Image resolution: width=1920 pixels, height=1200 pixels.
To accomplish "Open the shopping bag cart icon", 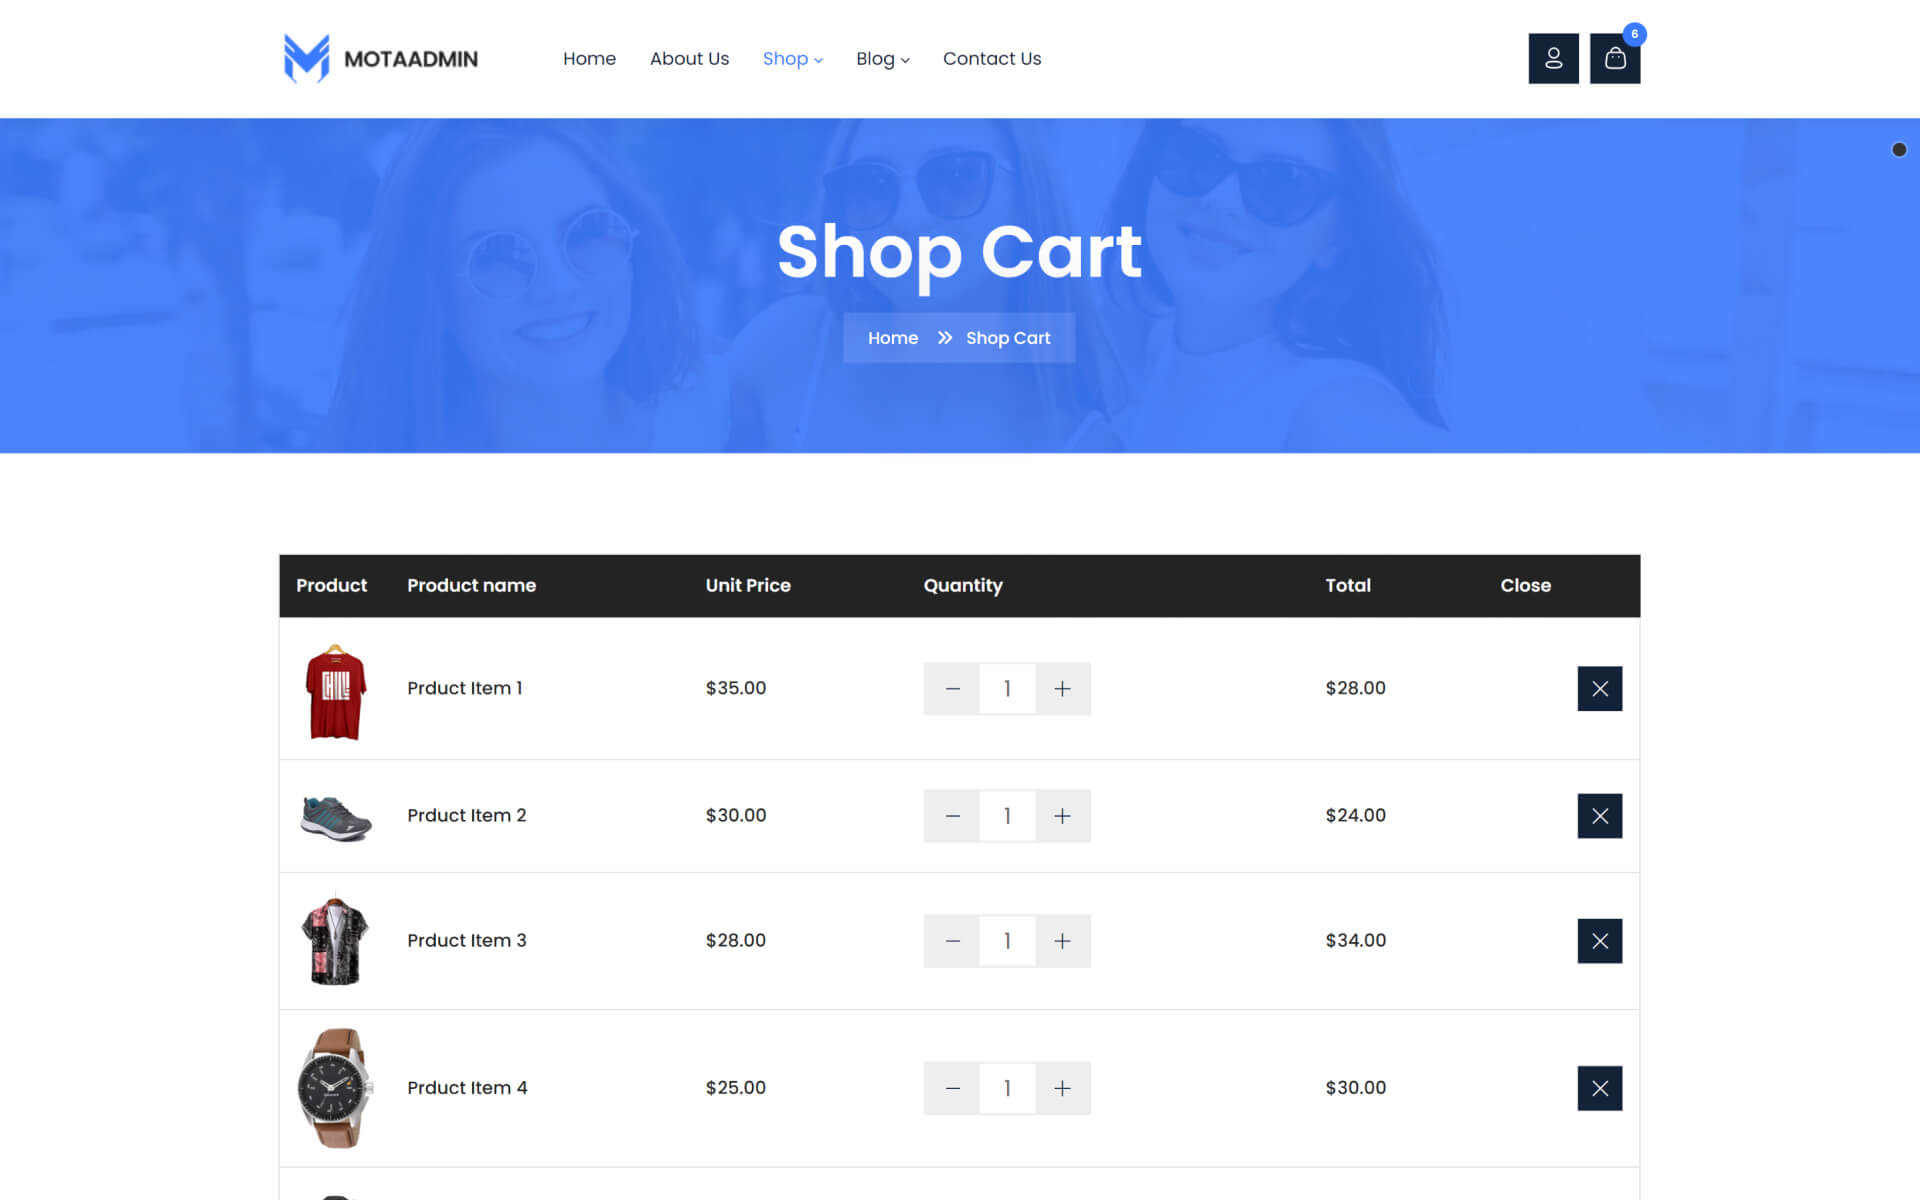I will coord(1614,59).
